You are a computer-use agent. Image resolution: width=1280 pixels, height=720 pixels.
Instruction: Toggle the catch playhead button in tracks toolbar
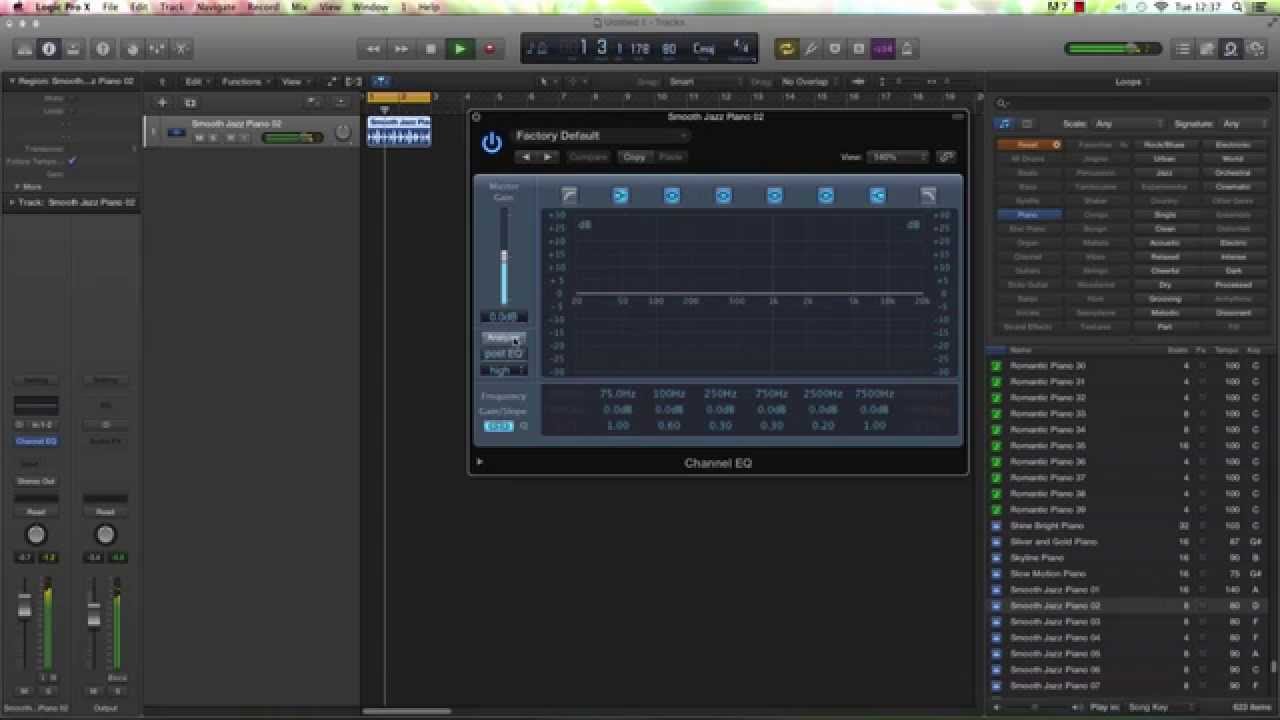[380, 81]
